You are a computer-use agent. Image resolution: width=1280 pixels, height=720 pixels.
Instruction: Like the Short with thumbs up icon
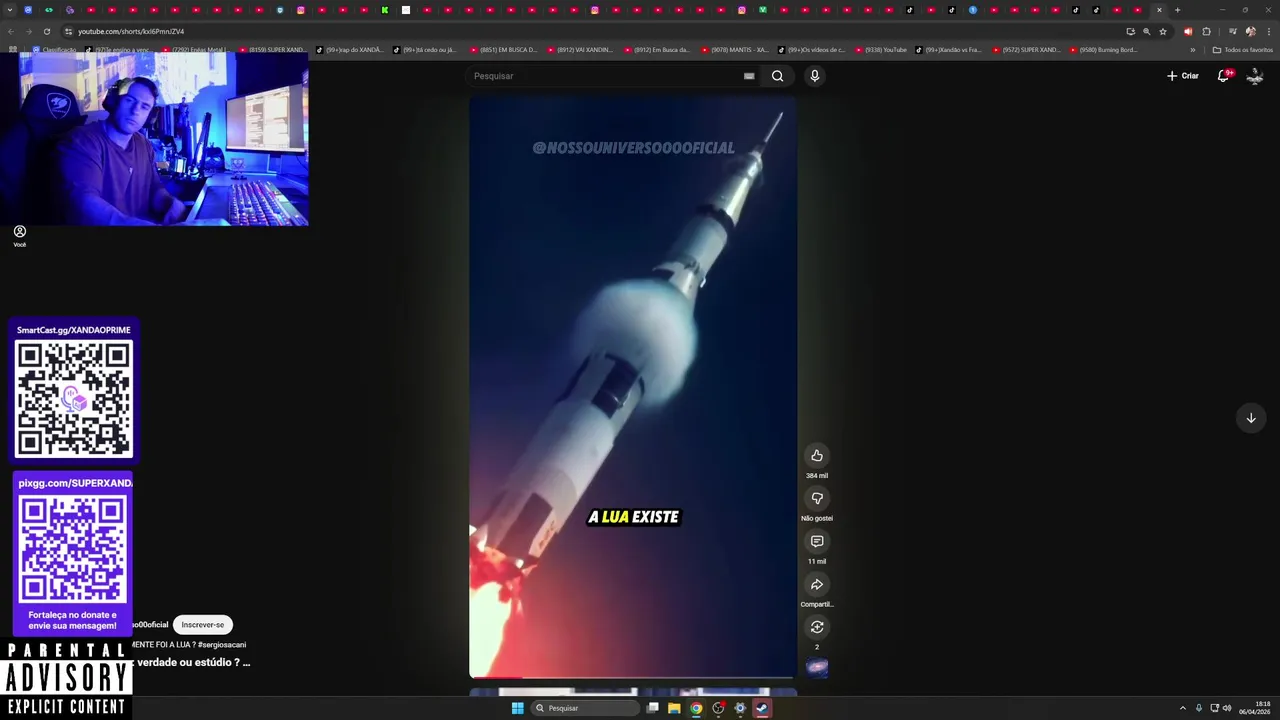(x=817, y=456)
